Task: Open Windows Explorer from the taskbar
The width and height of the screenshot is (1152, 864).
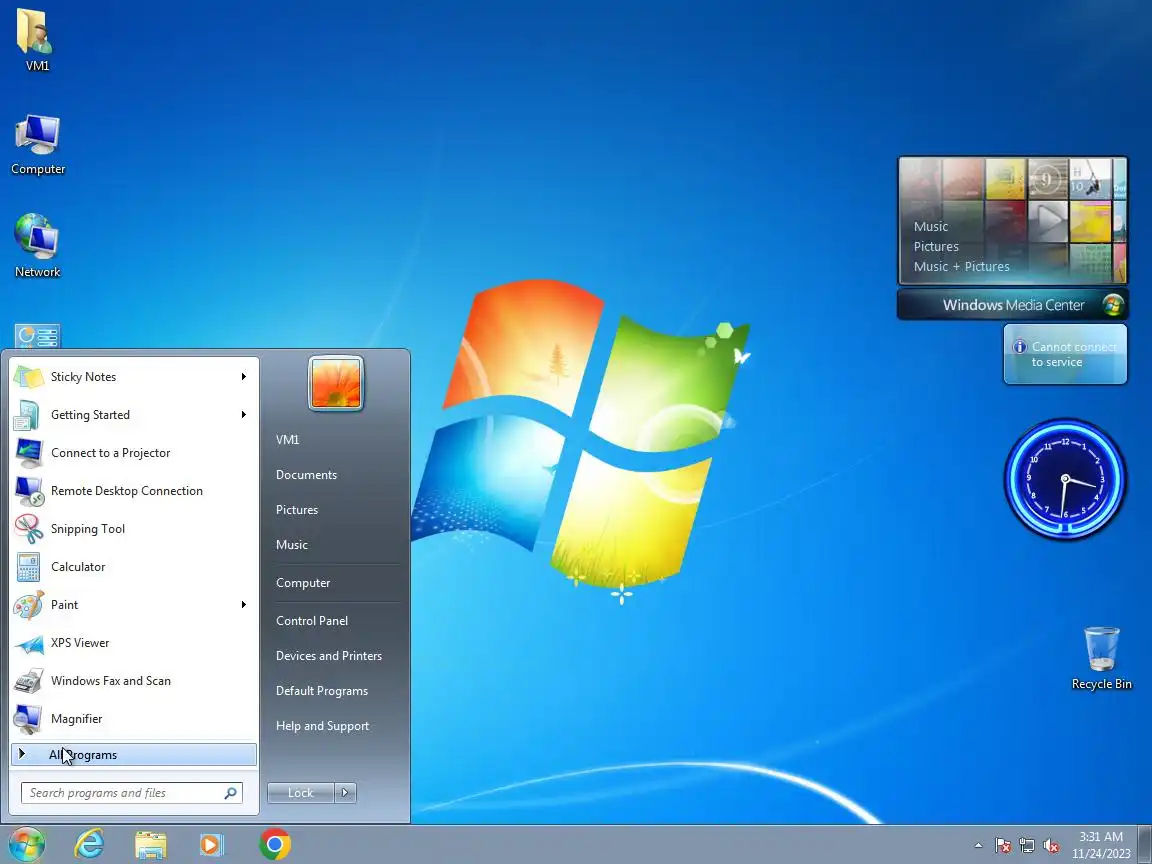Action: 151,845
